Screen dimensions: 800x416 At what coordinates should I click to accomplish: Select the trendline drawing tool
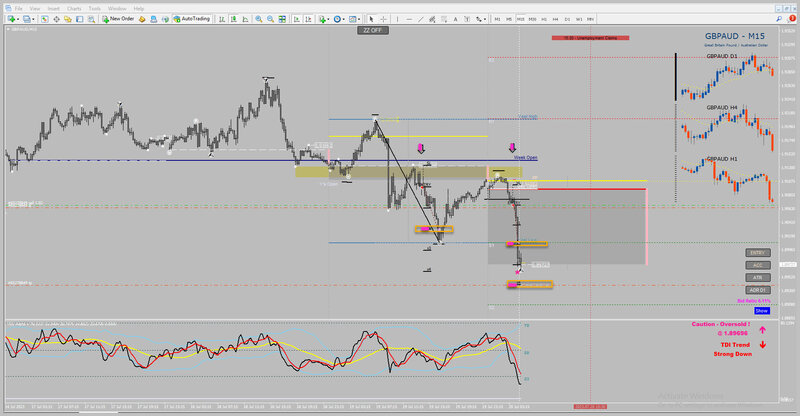click(x=421, y=19)
